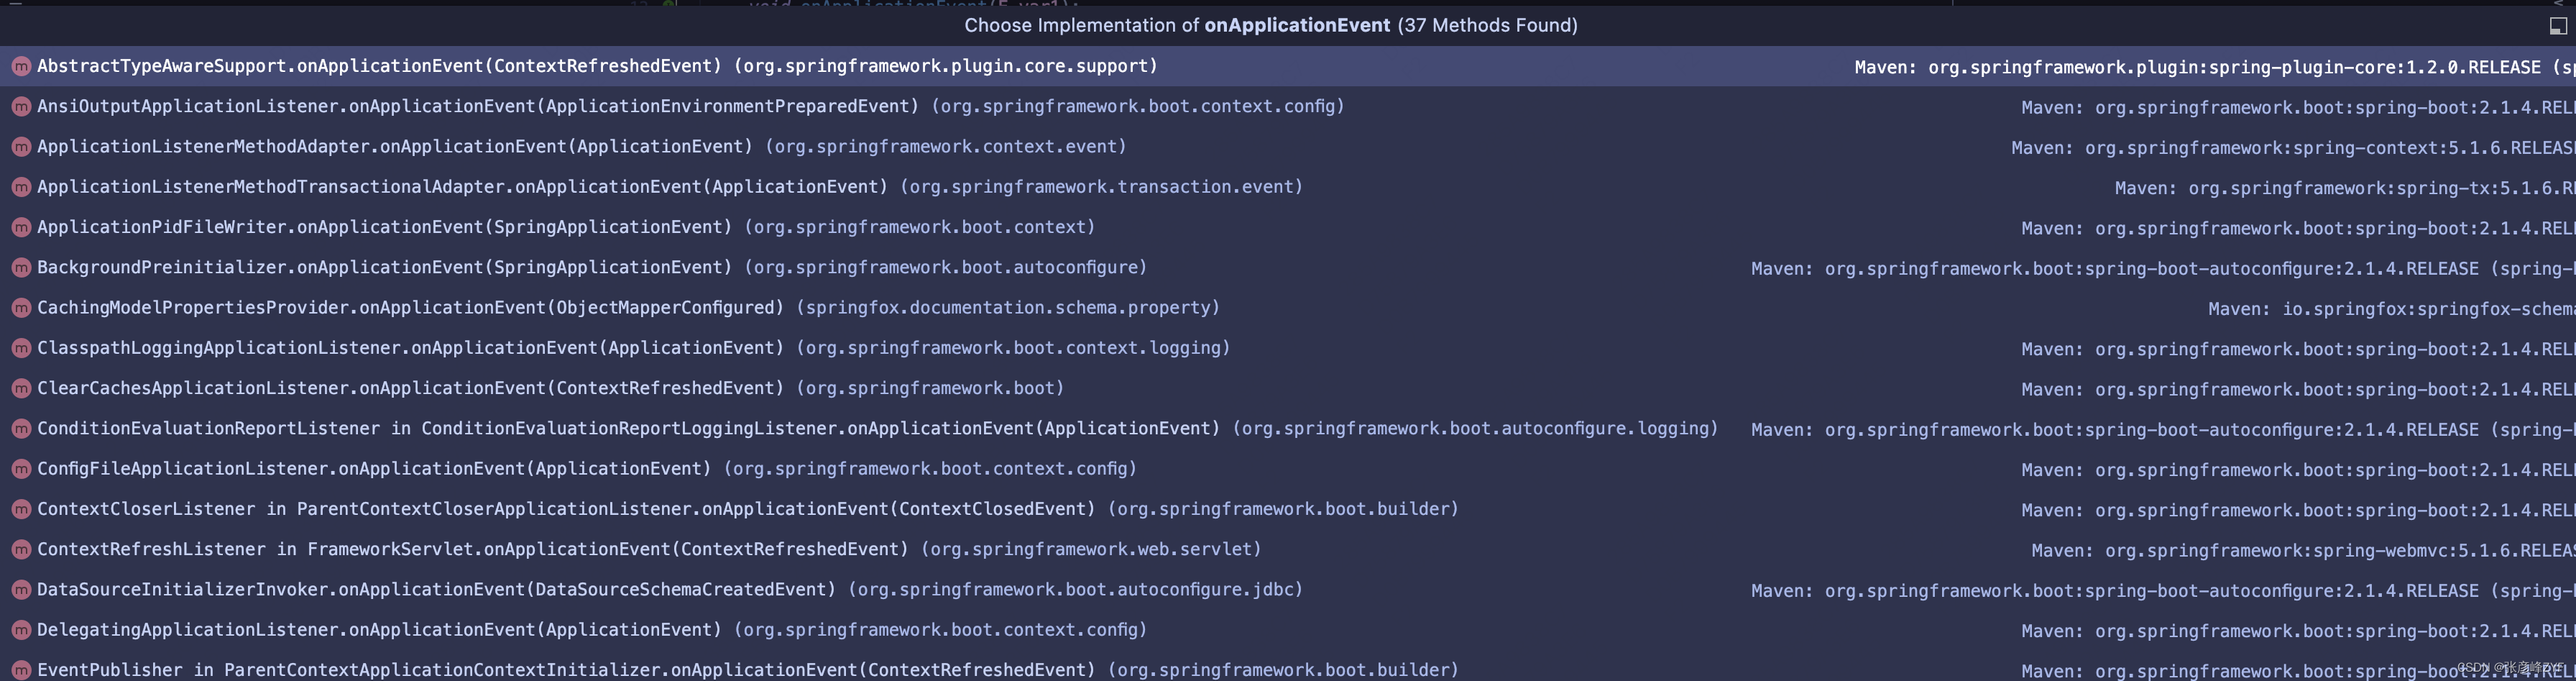Click the popup title Choose Implementation of onApplicationEvent
This screenshot has height=681, width=2576.
coord(1271,25)
